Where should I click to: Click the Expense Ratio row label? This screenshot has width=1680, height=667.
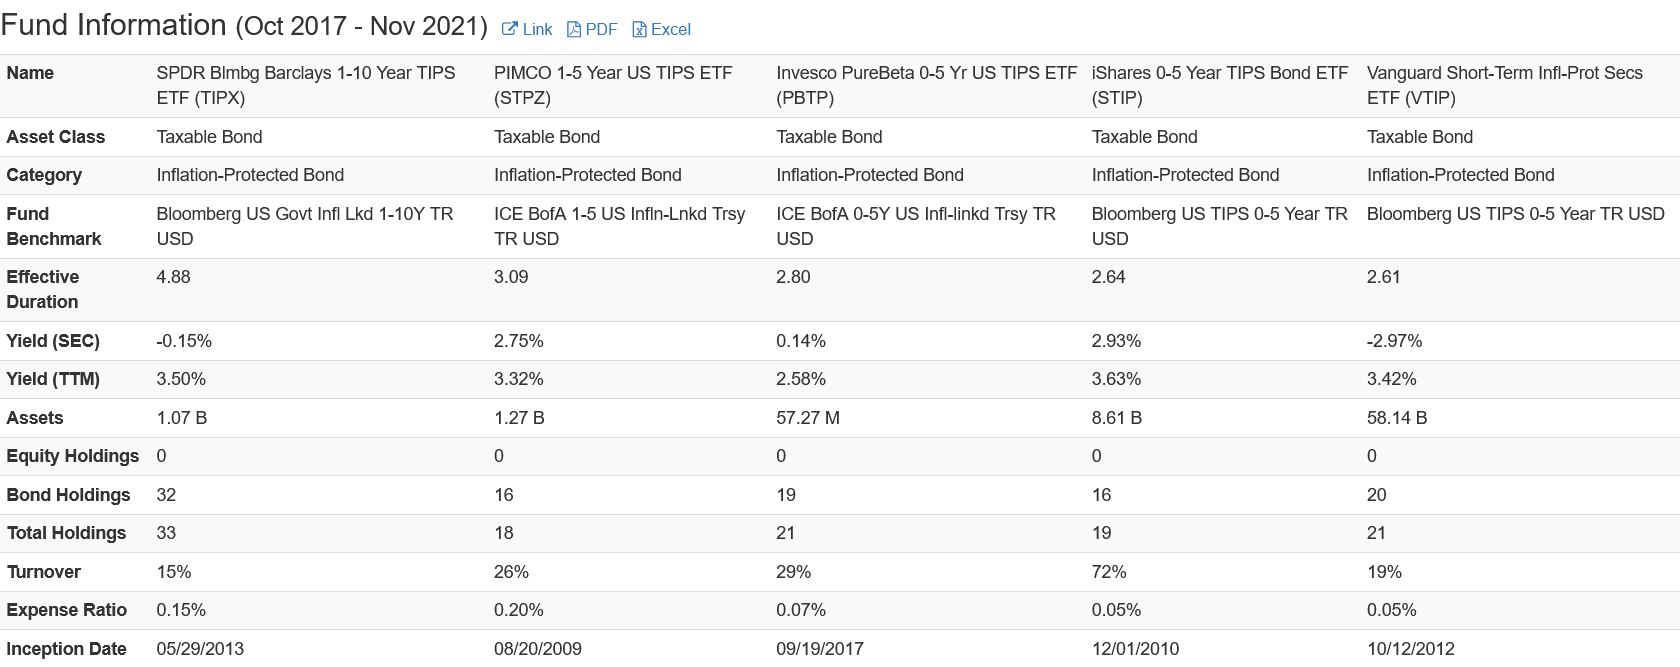66,610
